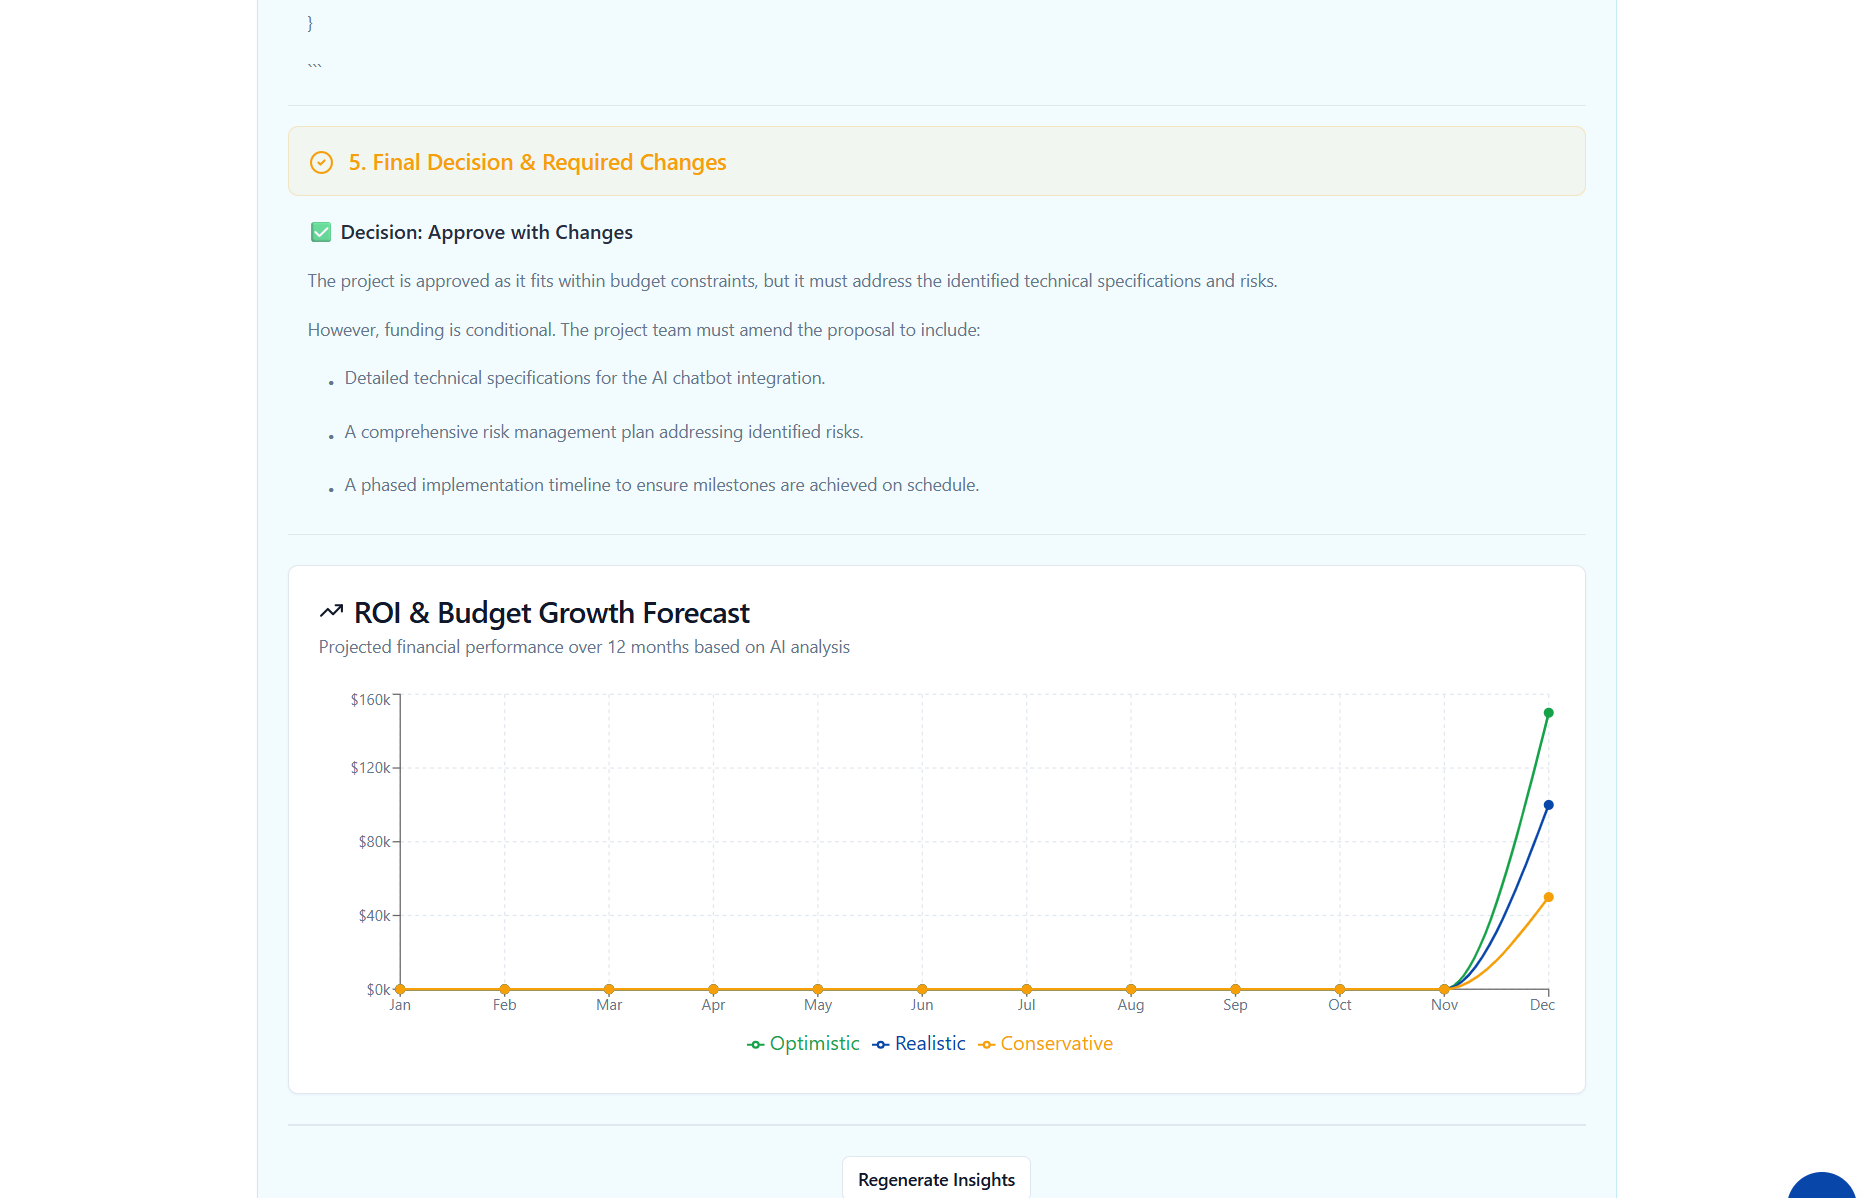Click the bullet about phased implementation timeline
Screen dimensions: 1868x1198
tap(662, 485)
